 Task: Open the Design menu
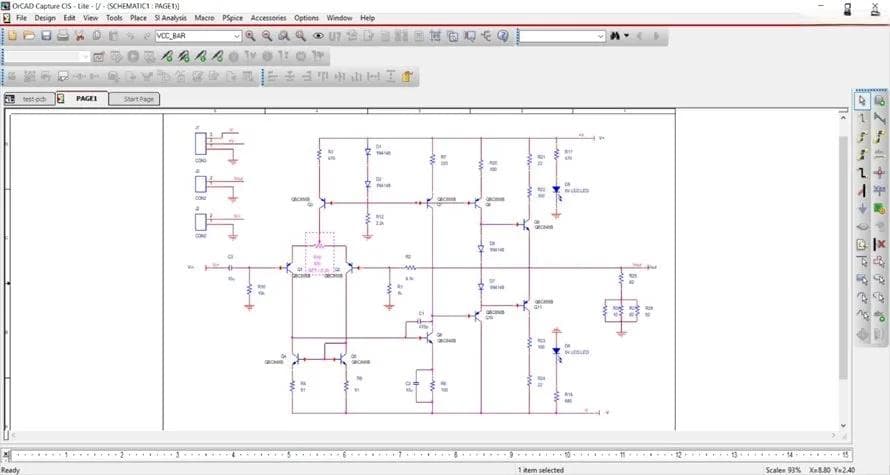point(45,18)
